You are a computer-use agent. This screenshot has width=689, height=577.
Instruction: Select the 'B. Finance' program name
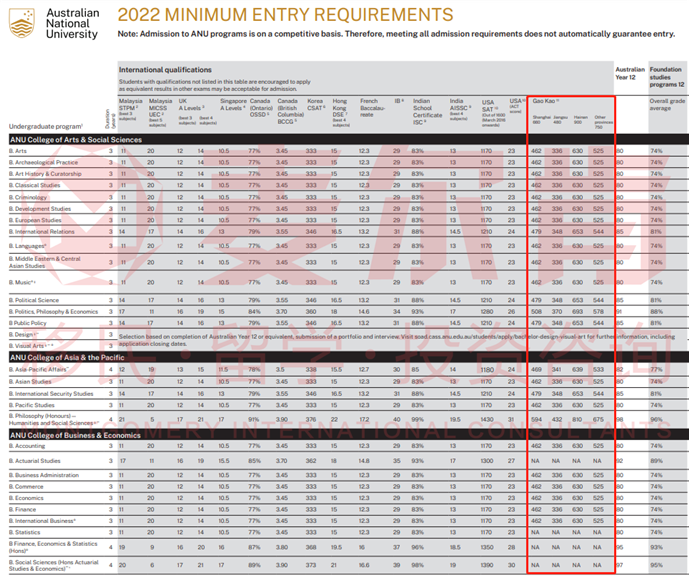tap(22, 509)
